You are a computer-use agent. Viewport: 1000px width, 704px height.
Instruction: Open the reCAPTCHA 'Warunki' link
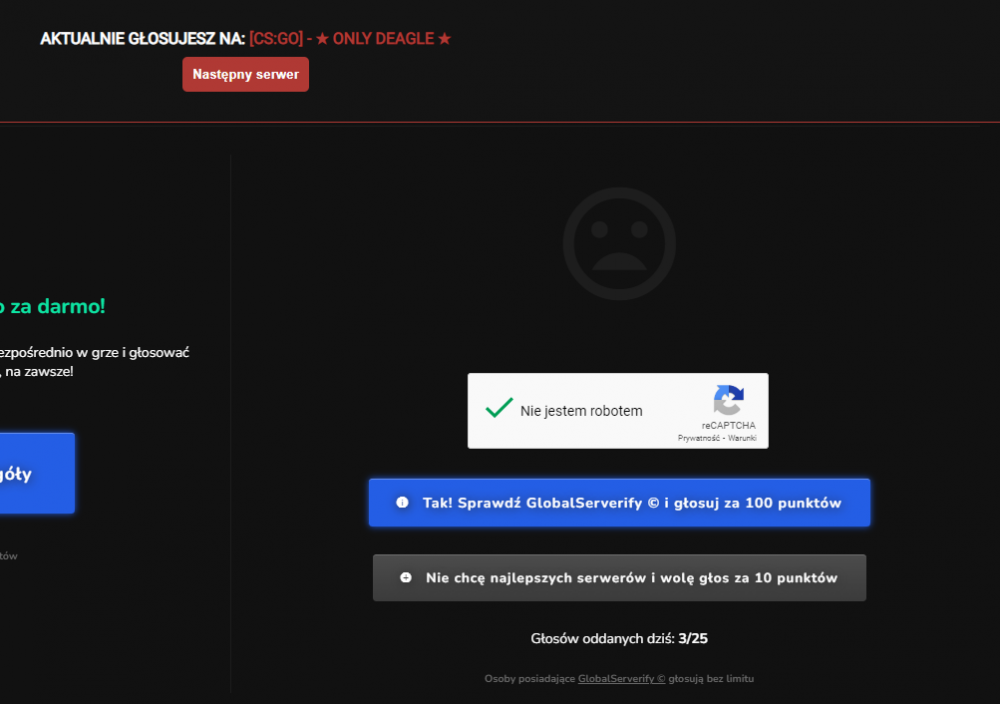(x=742, y=438)
